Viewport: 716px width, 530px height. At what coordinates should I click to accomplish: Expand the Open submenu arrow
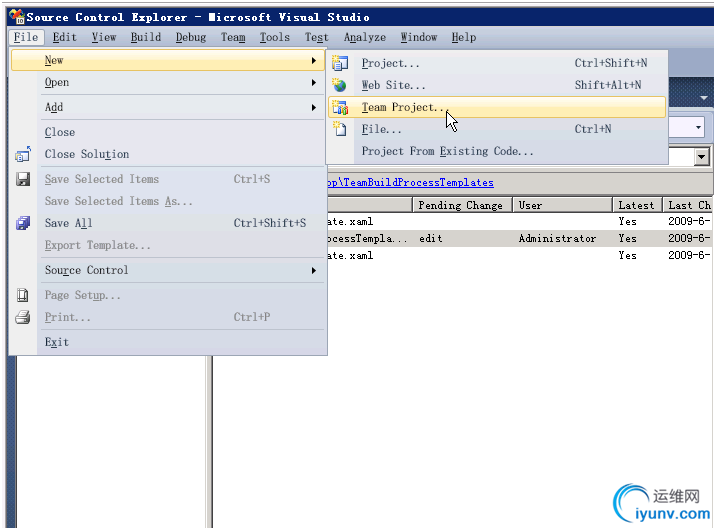pos(314,83)
